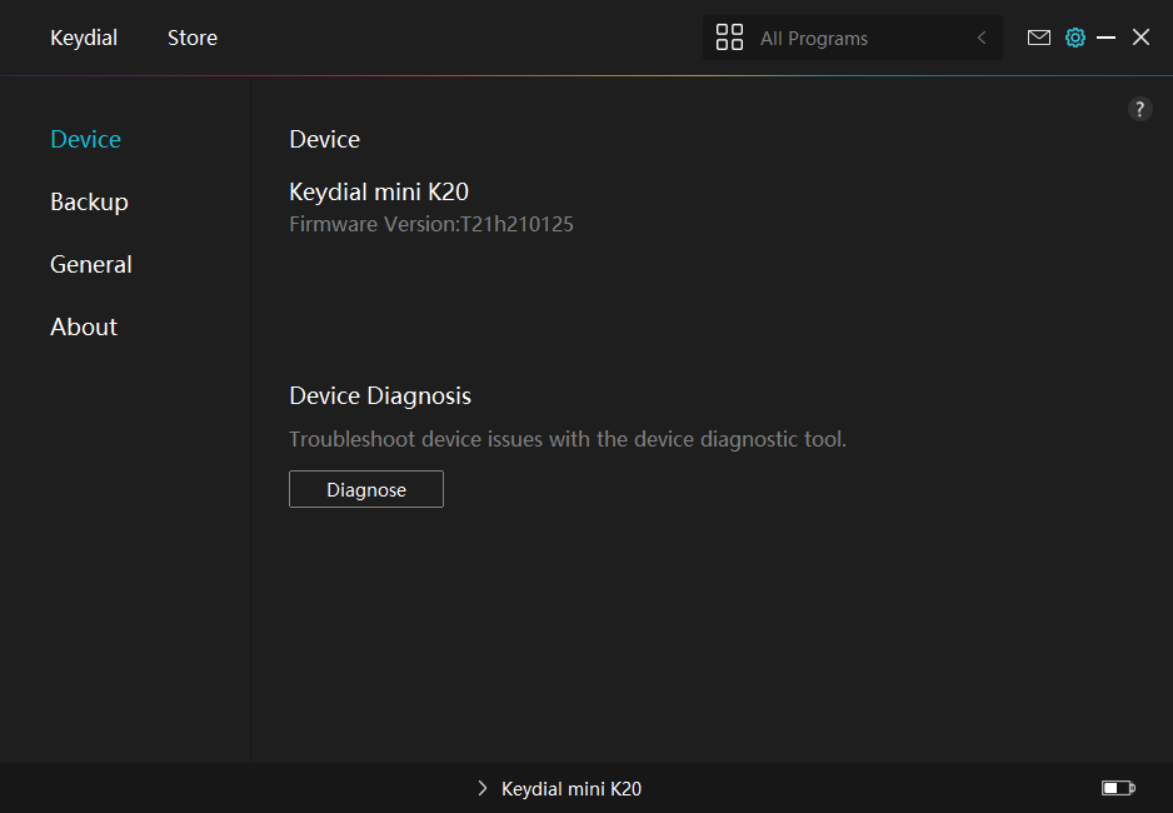The width and height of the screenshot is (1173, 813).
Task: Open the General settings section
Action: [91, 264]
